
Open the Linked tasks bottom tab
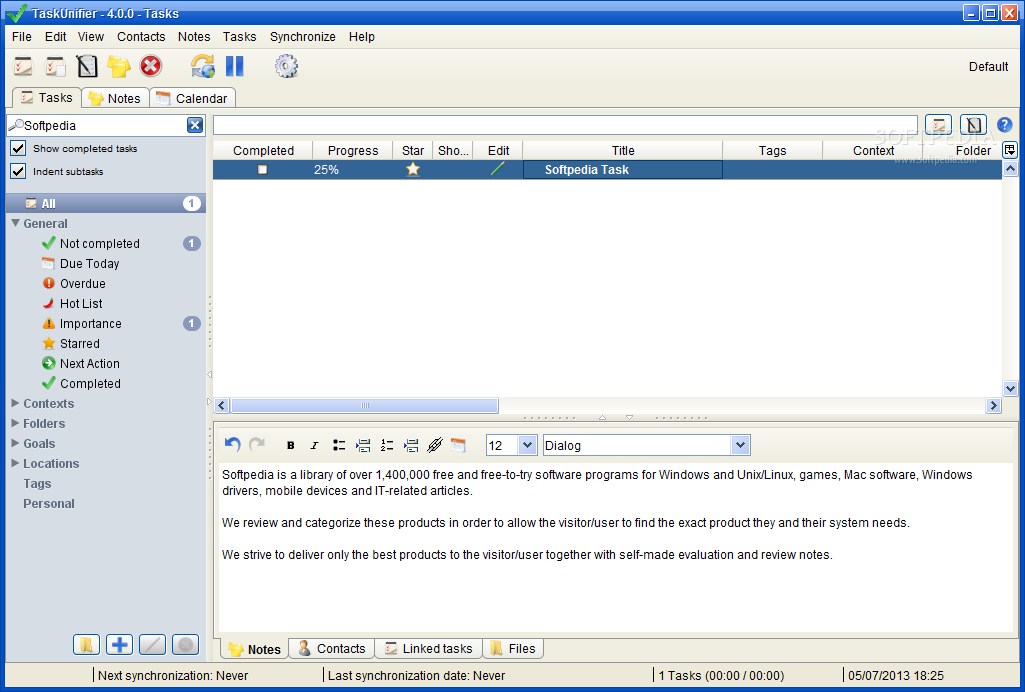pyautogui.click(x=429, y=648)
